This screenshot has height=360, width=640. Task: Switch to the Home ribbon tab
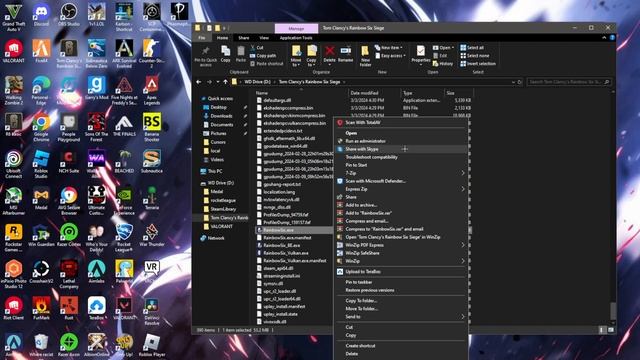click(x=222, y=38)
